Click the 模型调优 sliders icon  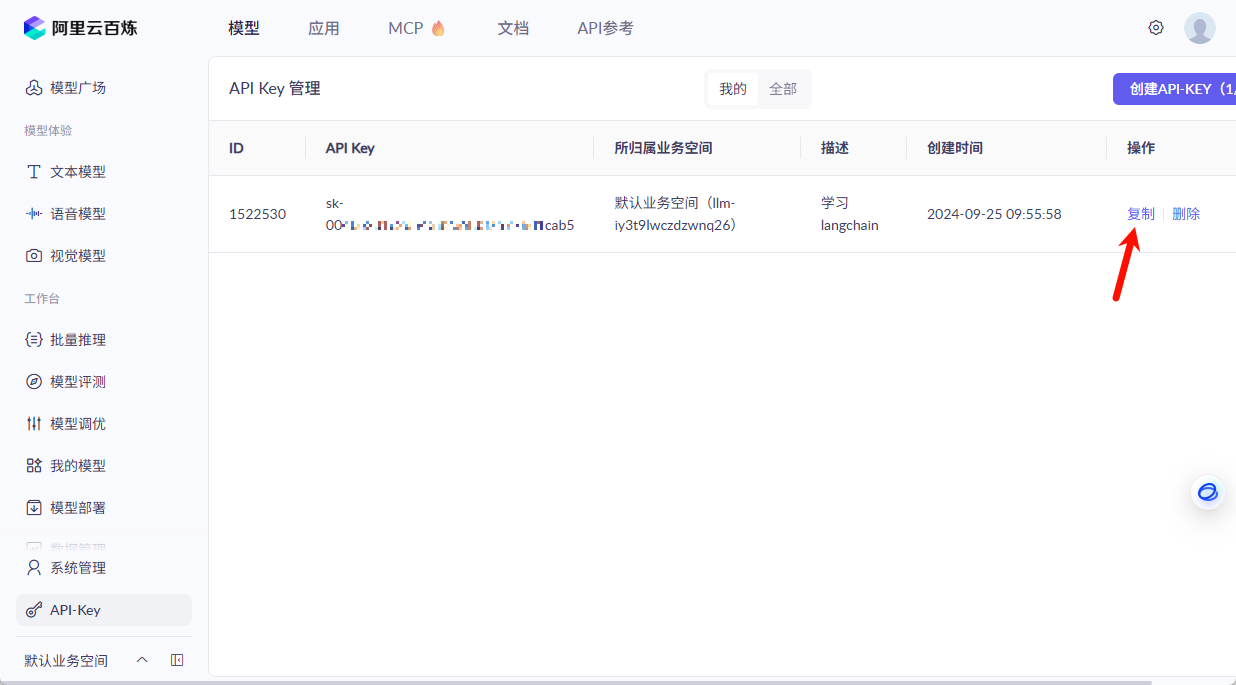point(34,424)
